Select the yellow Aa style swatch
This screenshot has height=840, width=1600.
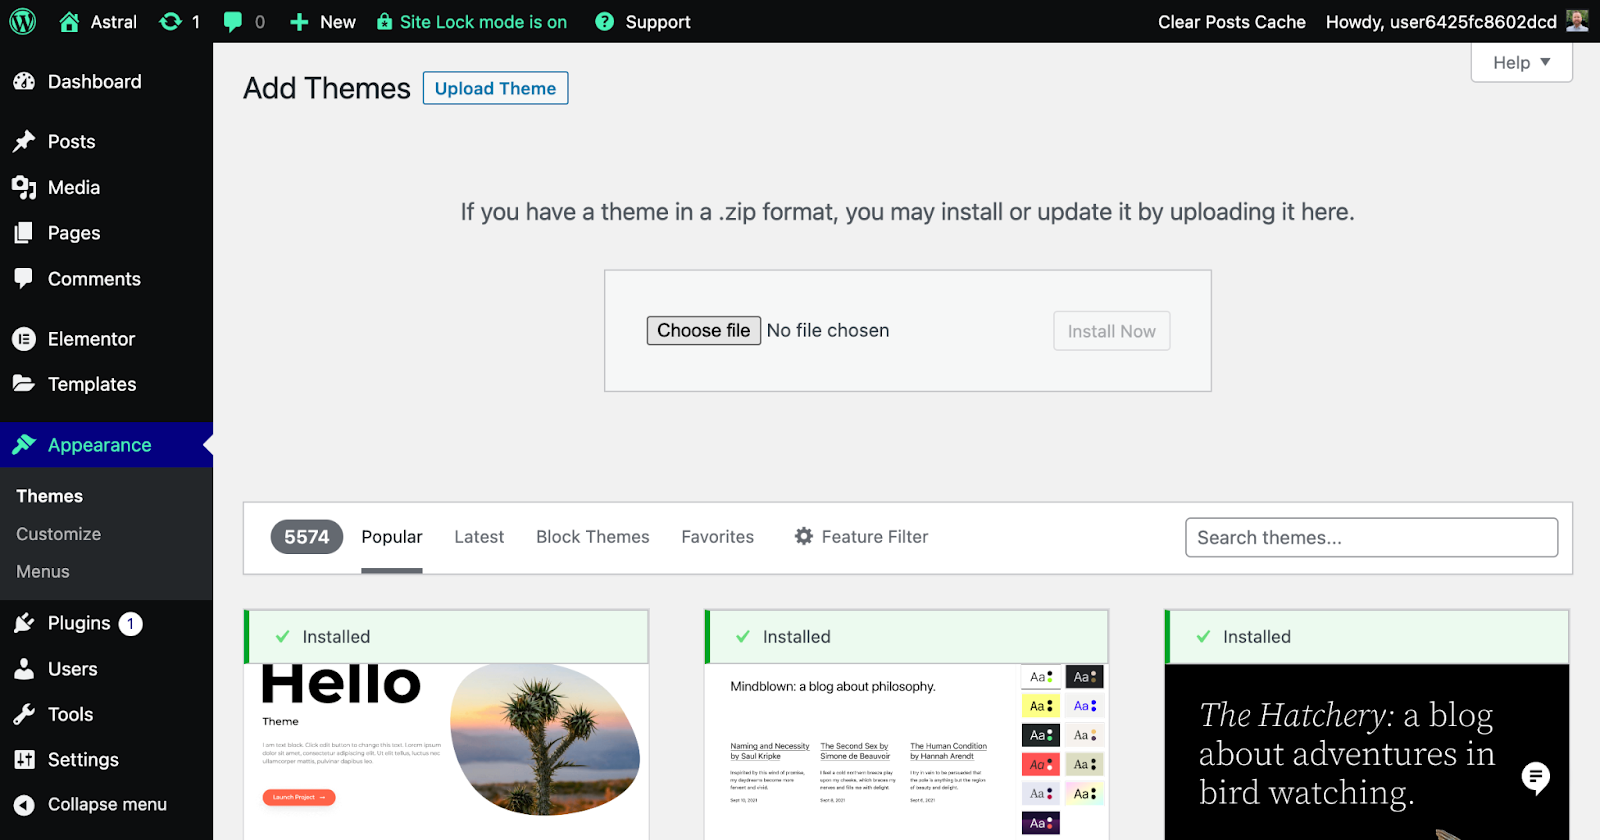1040,706
